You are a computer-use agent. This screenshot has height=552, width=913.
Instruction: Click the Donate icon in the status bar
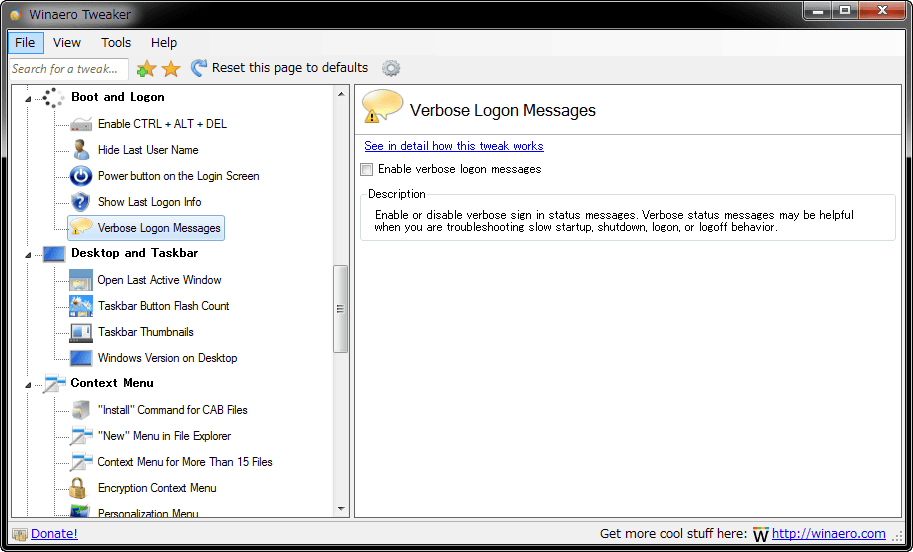coord(20,534)
